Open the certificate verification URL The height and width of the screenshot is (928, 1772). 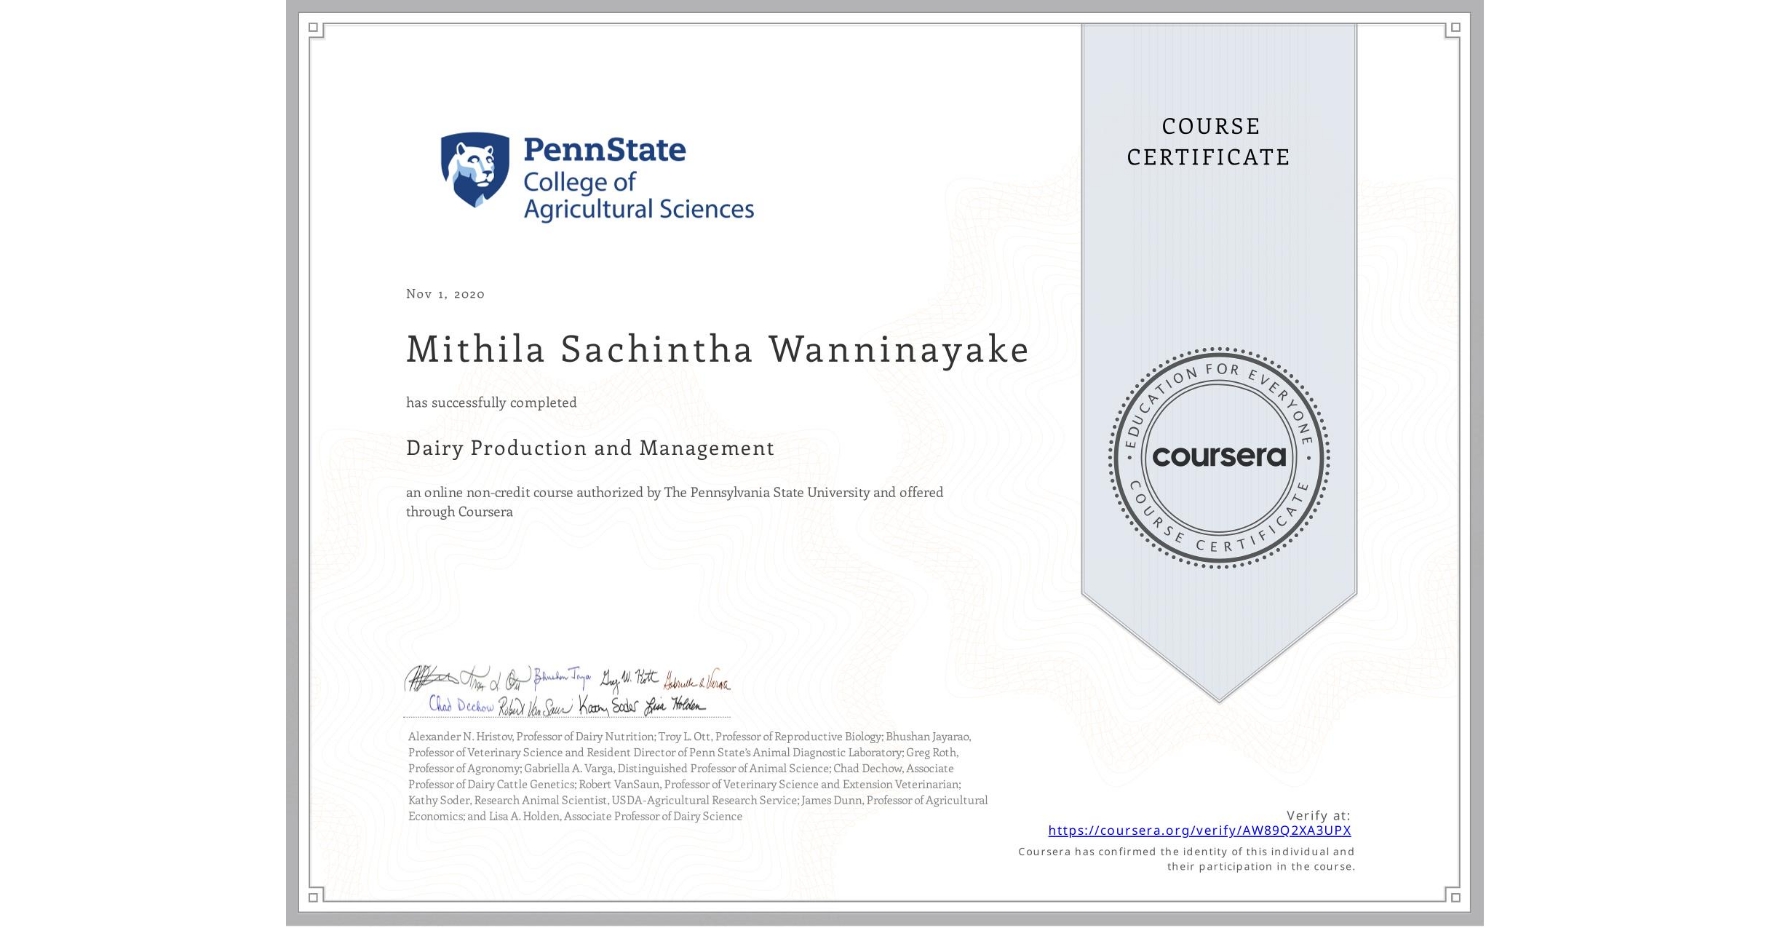click(x=1199, y=830)
